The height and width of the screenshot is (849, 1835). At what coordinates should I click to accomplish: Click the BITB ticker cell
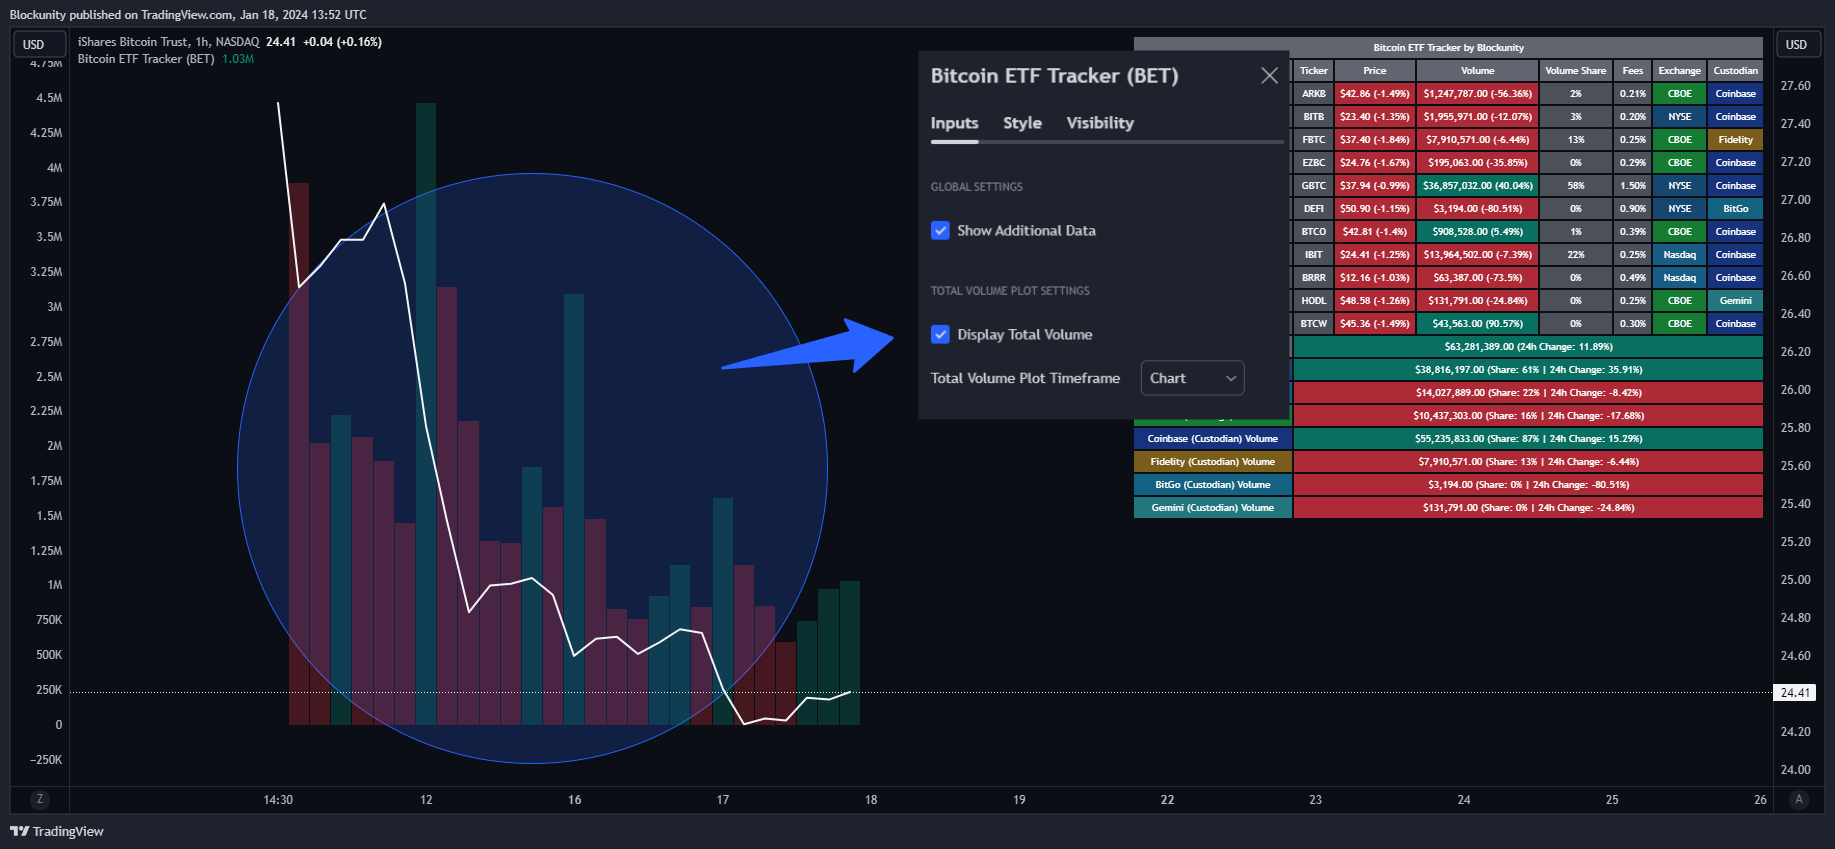1314,117
